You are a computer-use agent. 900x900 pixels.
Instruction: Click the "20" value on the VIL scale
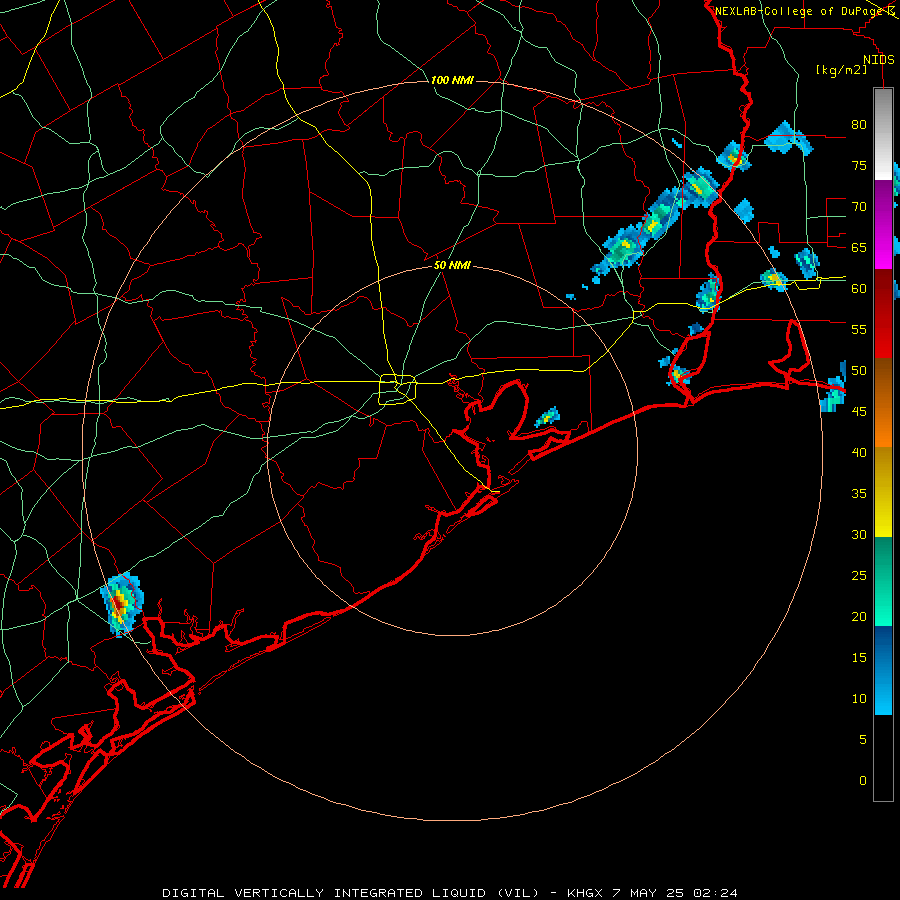859,616
